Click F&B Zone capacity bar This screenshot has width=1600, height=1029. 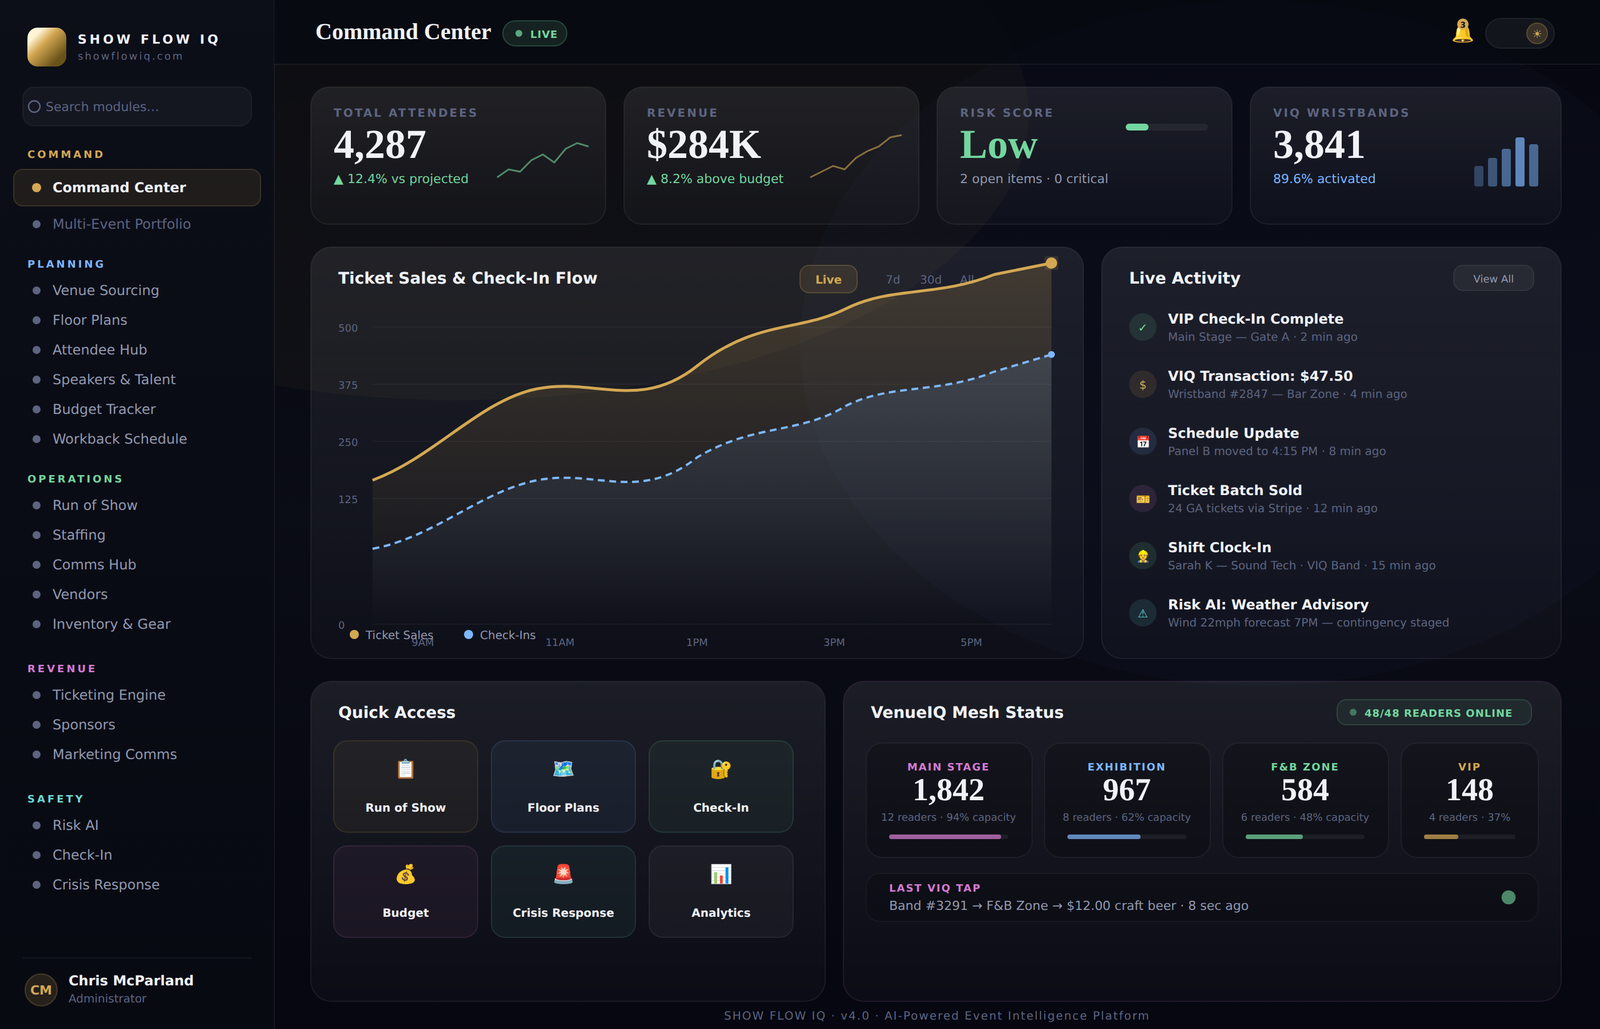(x=1305, y=836)
